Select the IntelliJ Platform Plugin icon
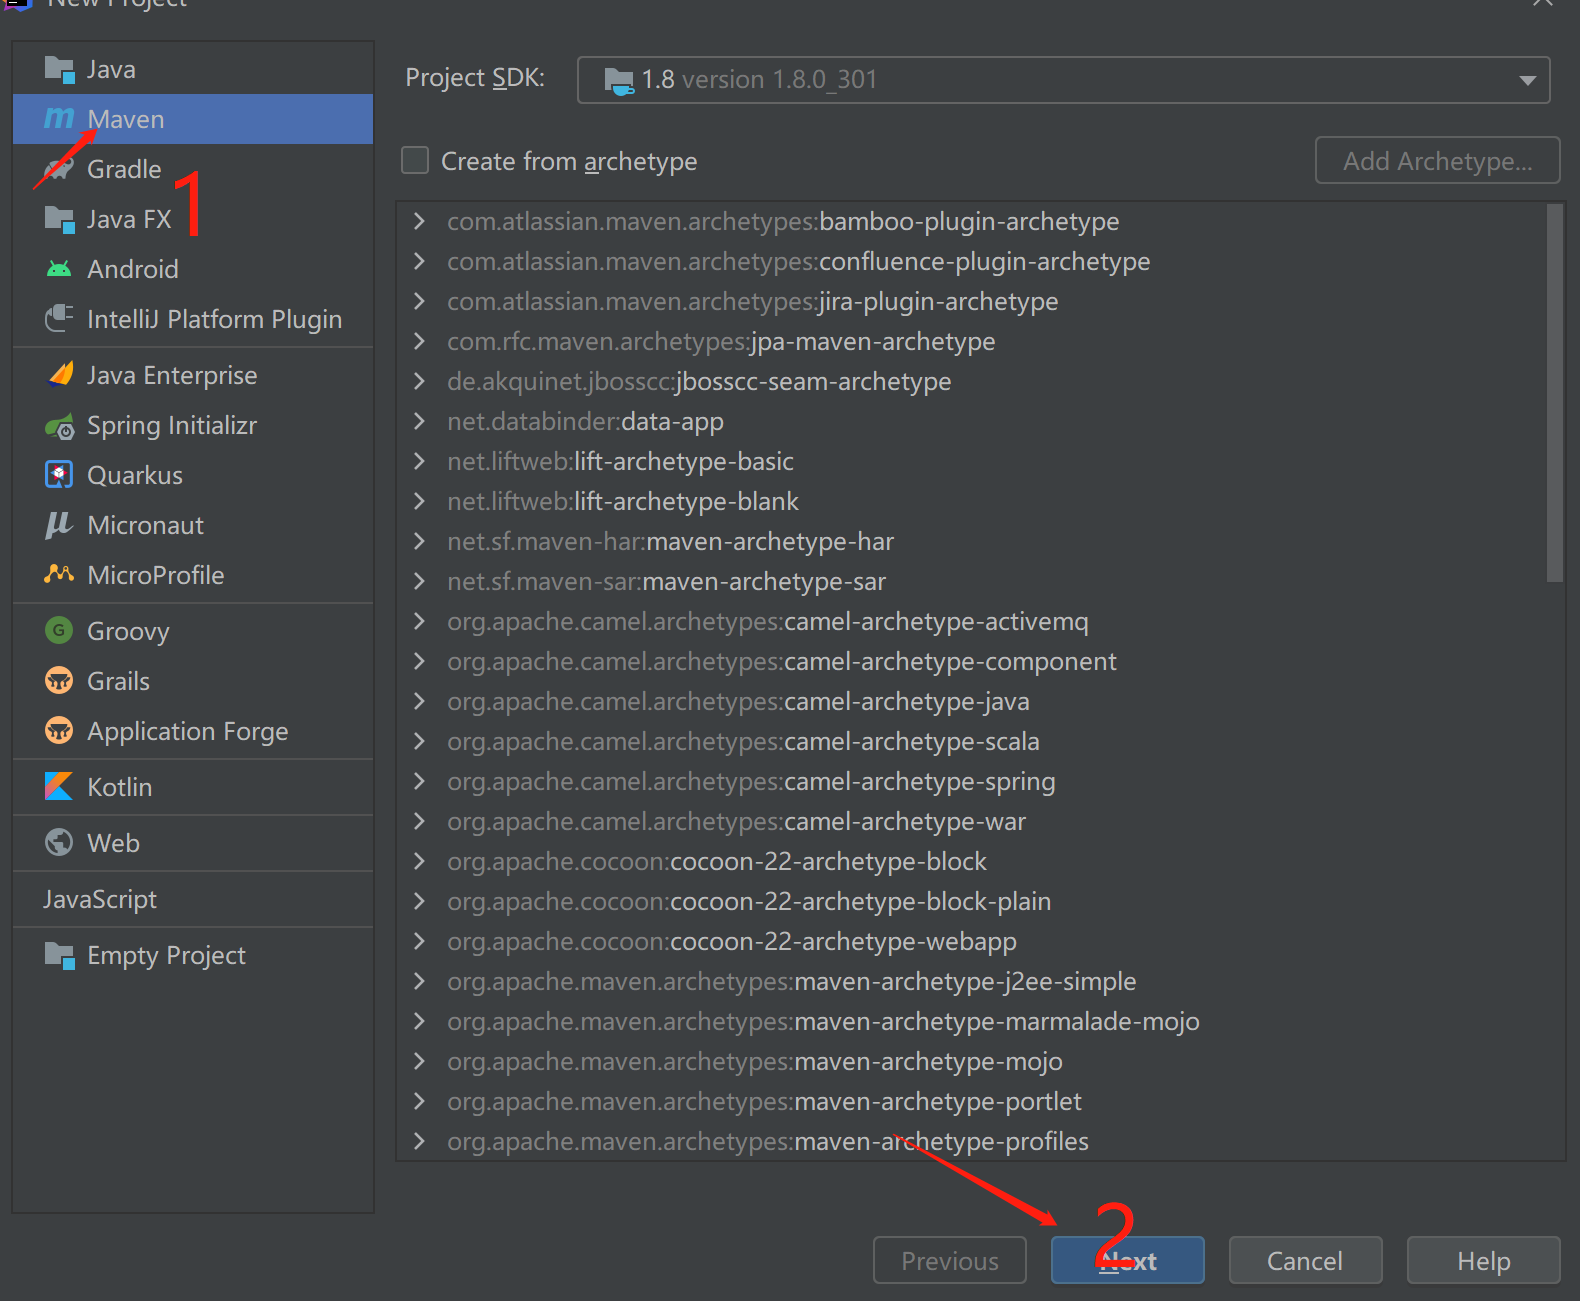Image resolution: width=1580 pixels, height=1301 pixels. 59,319
